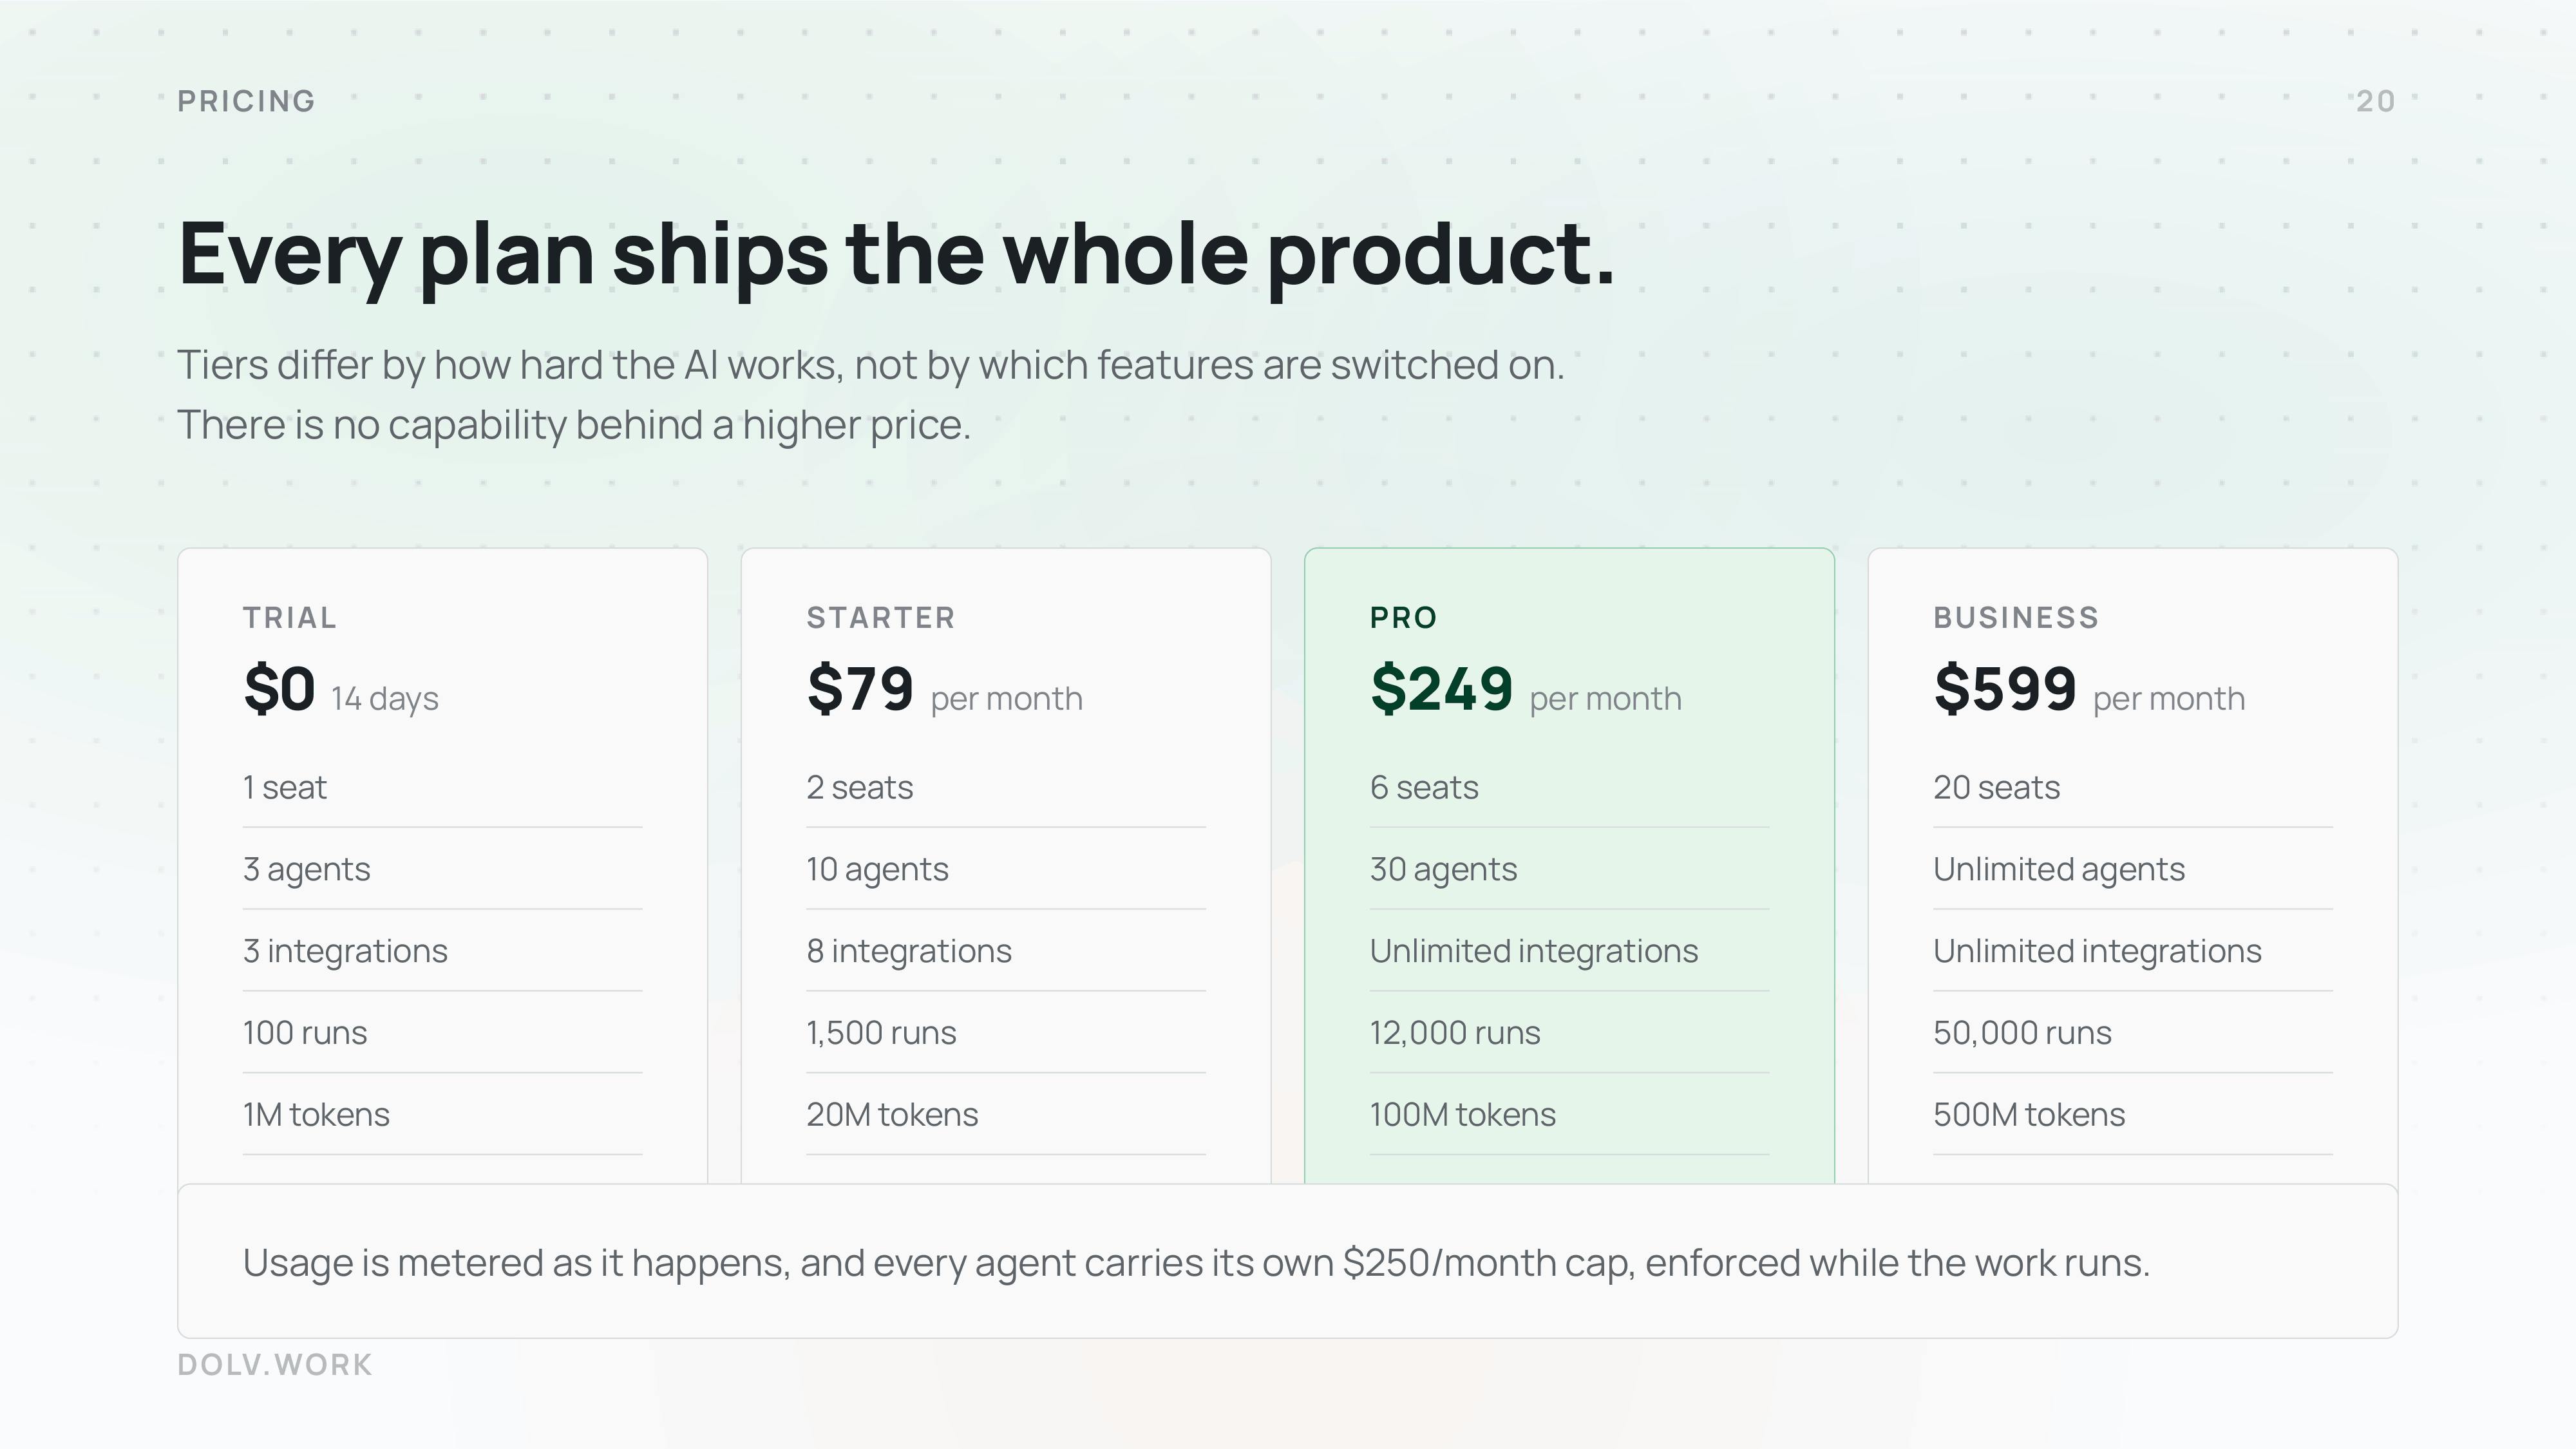
Task: Select the Starter plan heading
Action: point(881,618)
